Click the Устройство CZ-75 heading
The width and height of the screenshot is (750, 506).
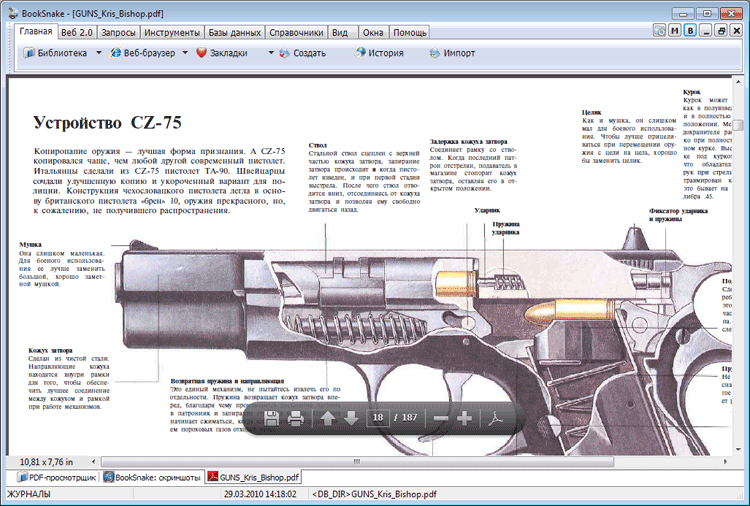(x=107, y=123)
